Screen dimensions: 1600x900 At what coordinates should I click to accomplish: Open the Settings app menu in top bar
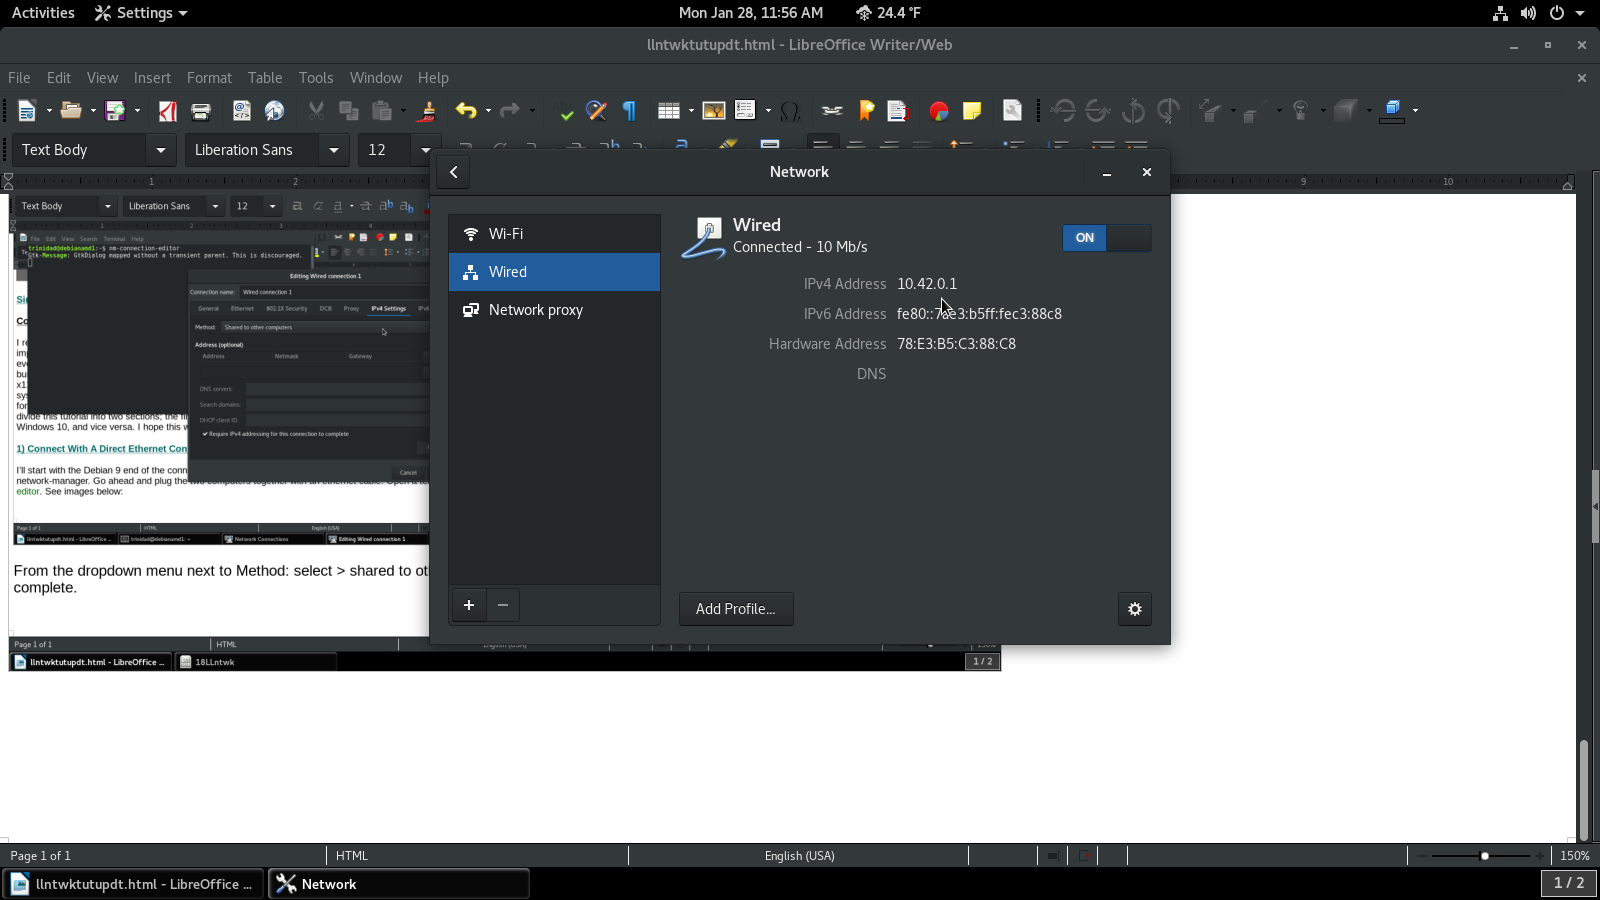(141, 13)
